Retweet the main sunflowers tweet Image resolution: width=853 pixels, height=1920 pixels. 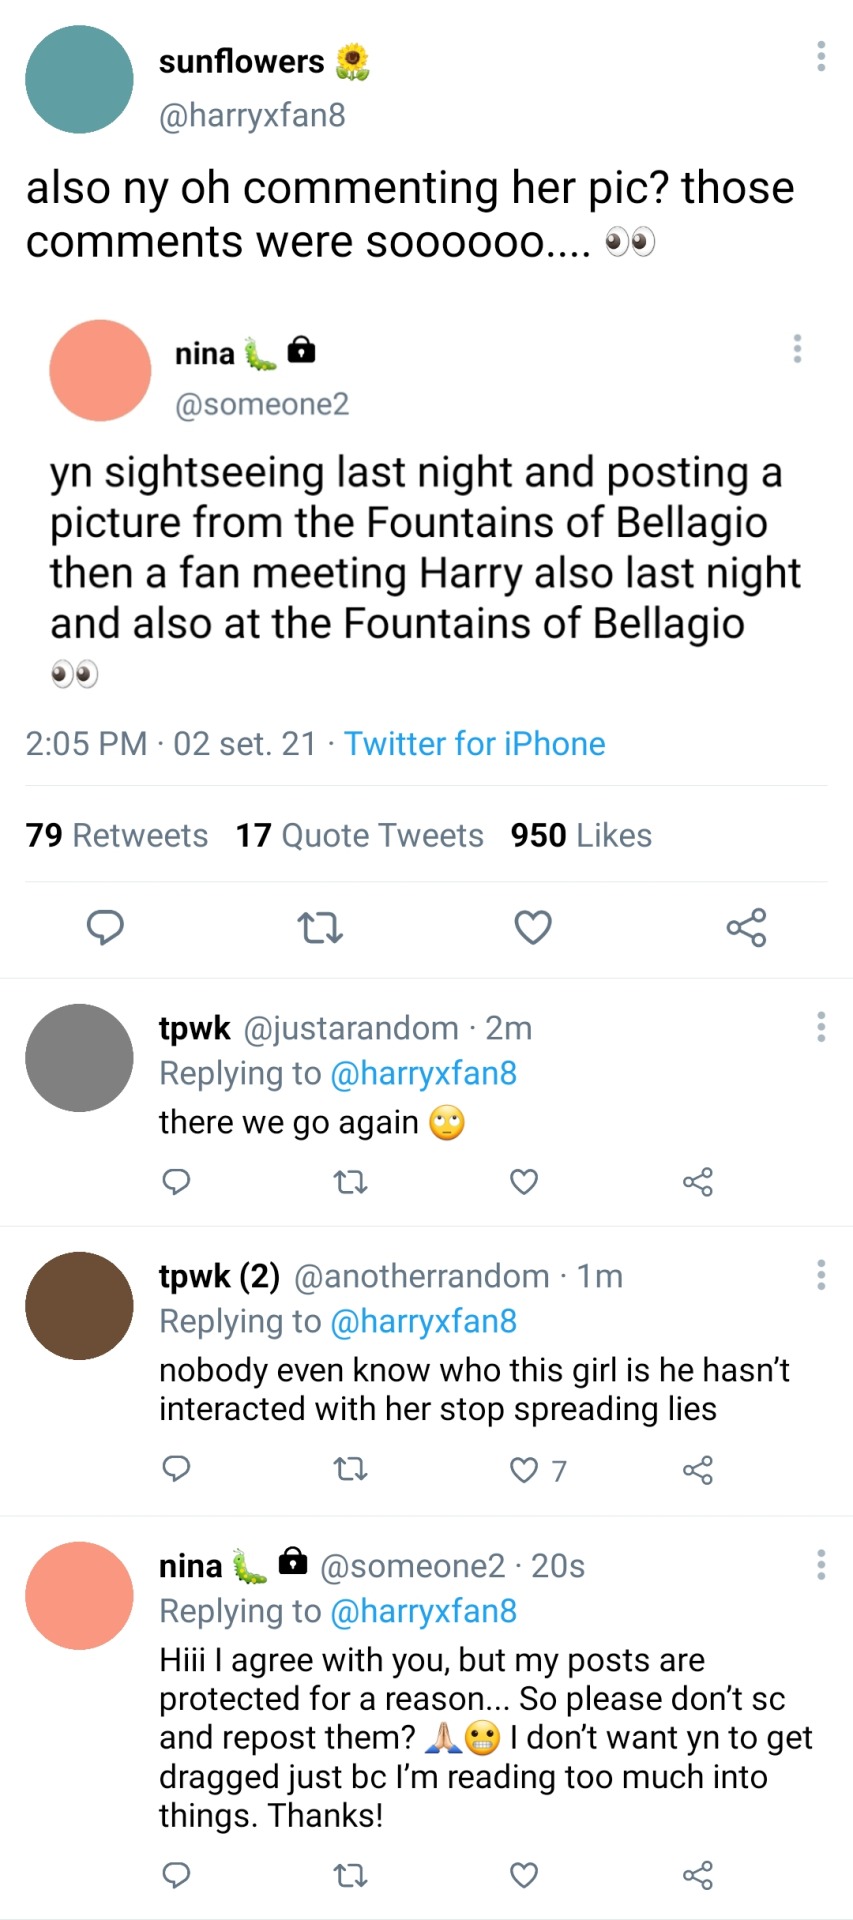point(321,928)
